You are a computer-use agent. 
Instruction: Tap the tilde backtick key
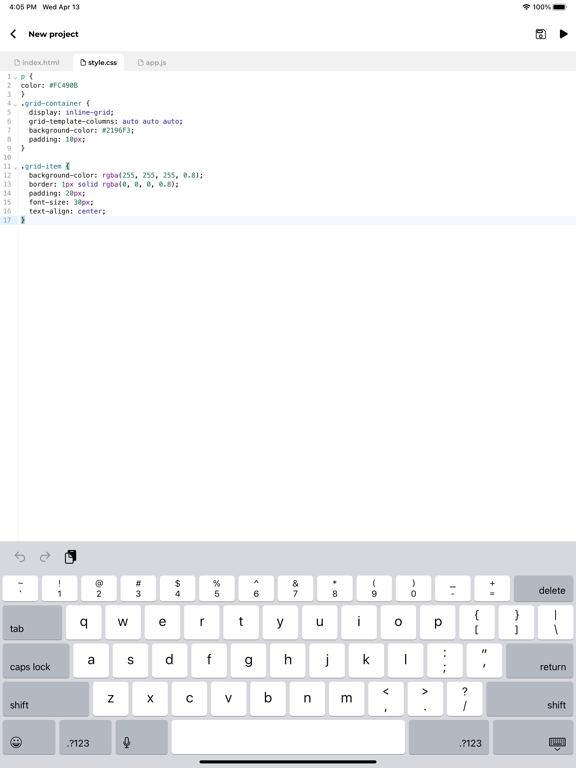(20, 588)
